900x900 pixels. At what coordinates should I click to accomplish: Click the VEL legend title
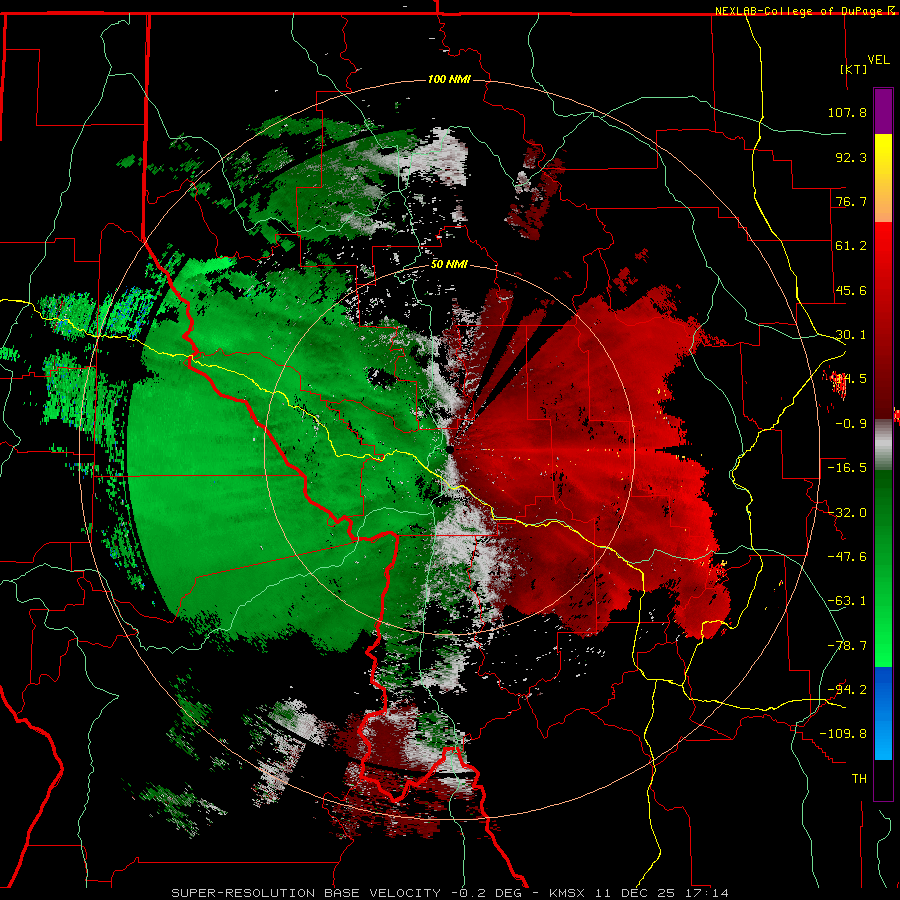point(878,60)
